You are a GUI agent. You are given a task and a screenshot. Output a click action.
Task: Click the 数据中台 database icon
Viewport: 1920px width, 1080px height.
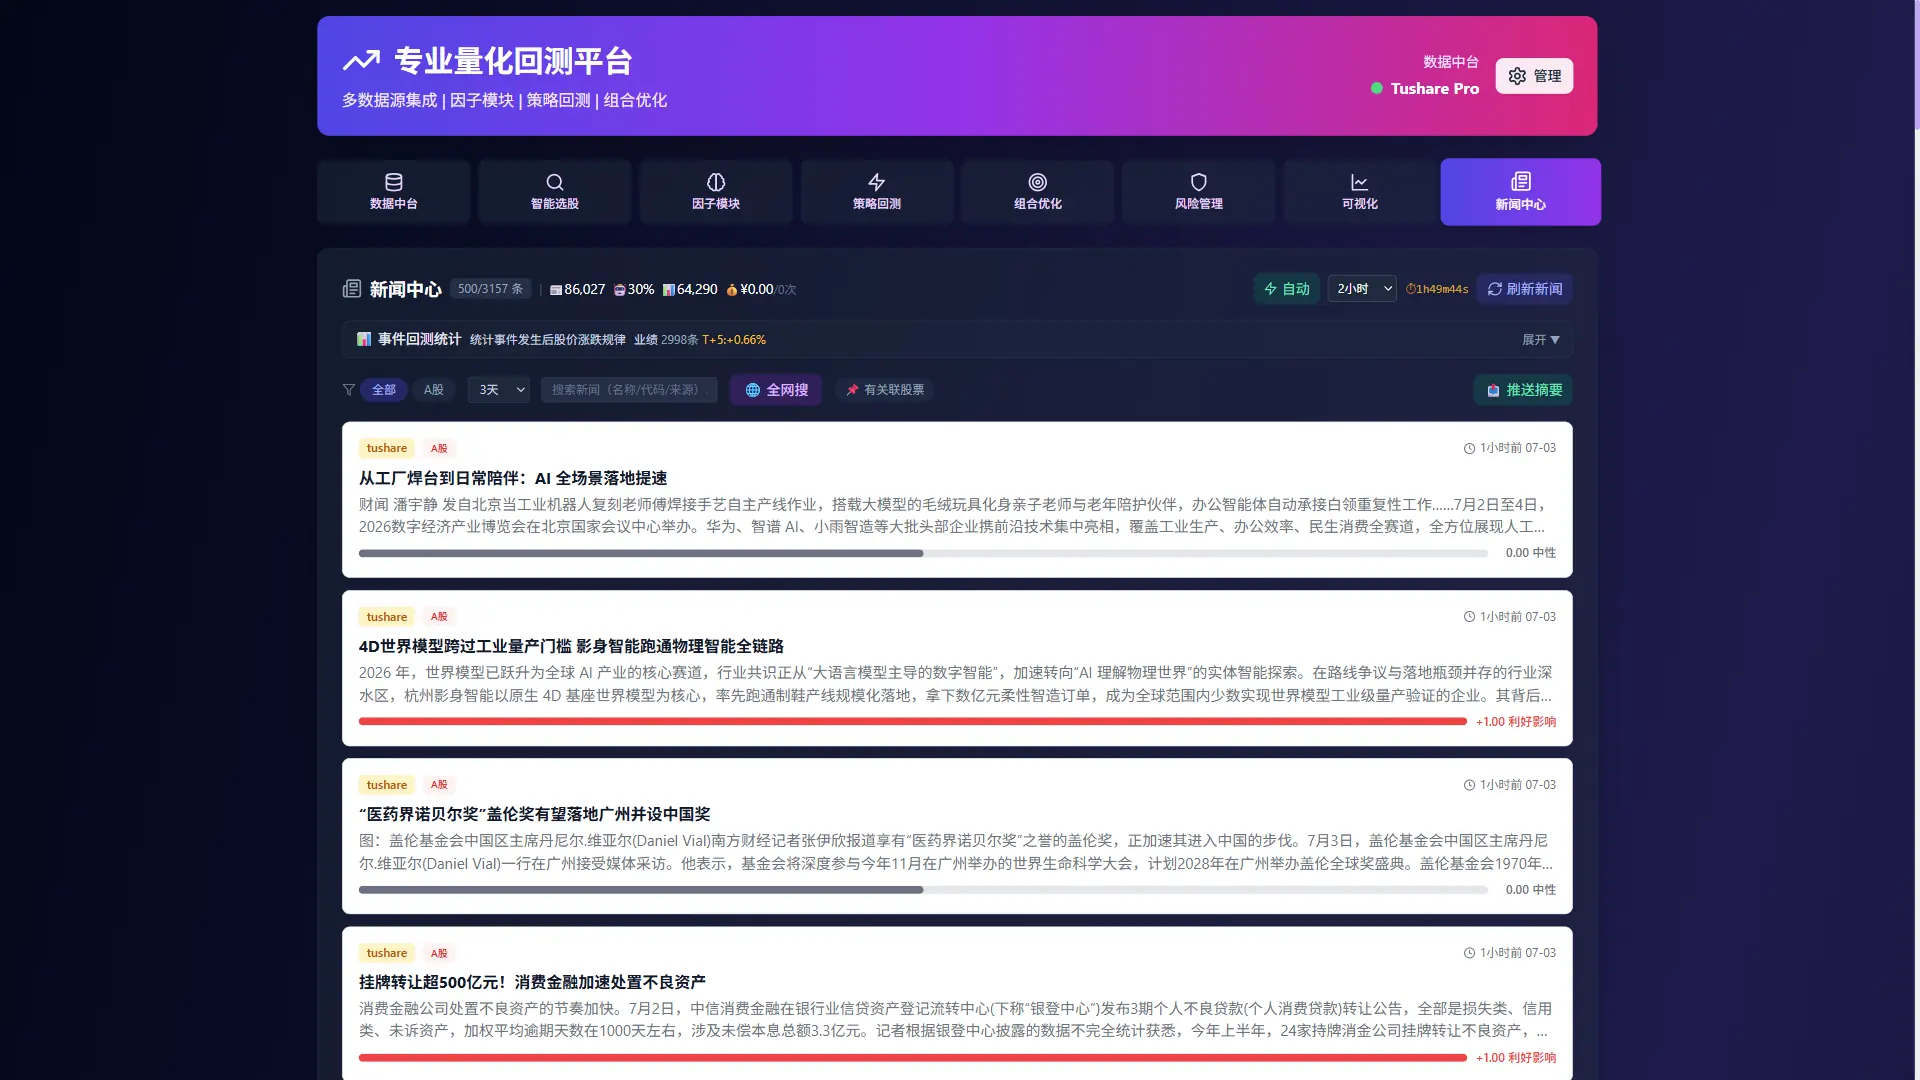[394, 182]
